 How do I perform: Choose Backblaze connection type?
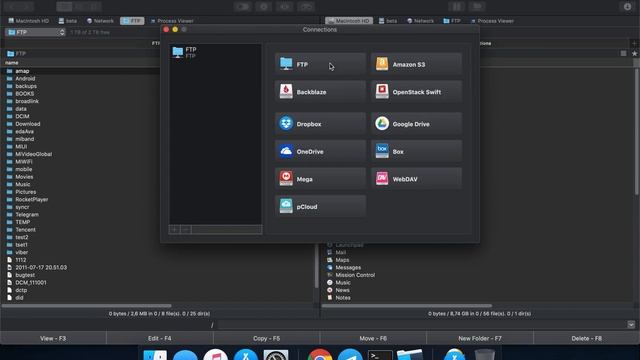pos(320,92)
